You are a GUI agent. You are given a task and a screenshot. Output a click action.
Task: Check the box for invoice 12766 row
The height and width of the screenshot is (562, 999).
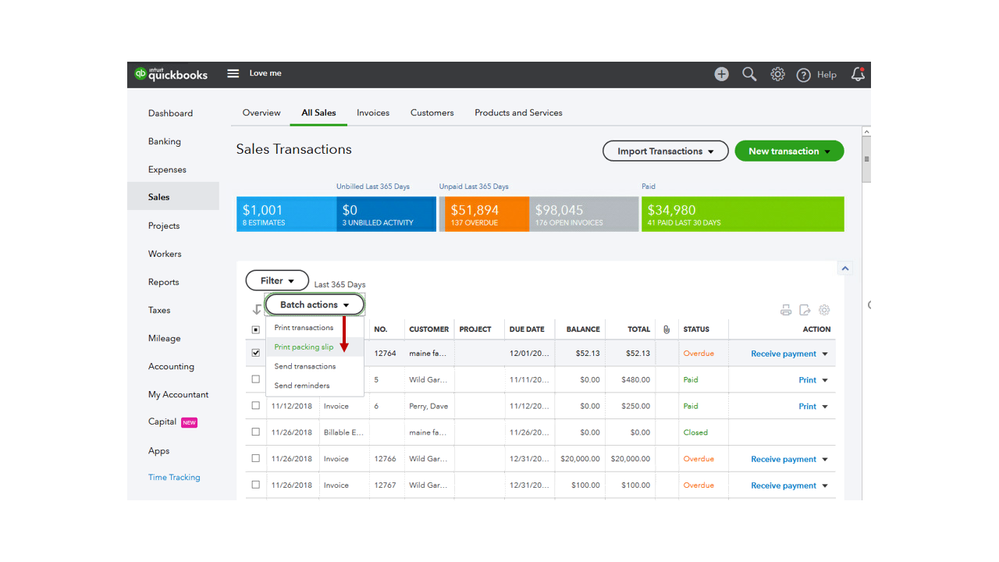(x=255, y=458)
